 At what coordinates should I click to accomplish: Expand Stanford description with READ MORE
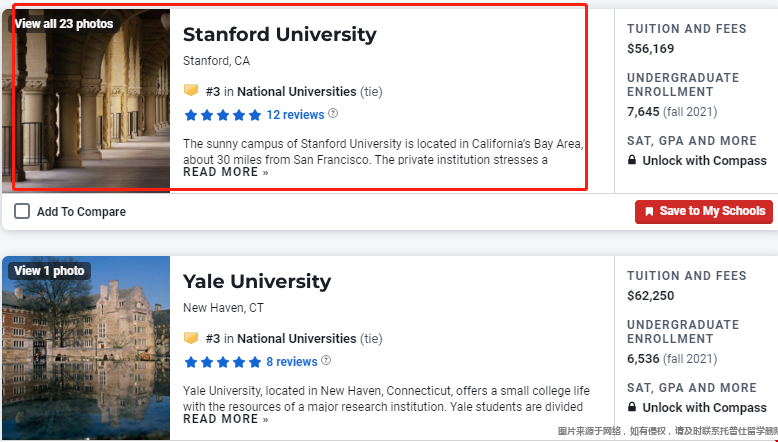click(x=225, y=172)
